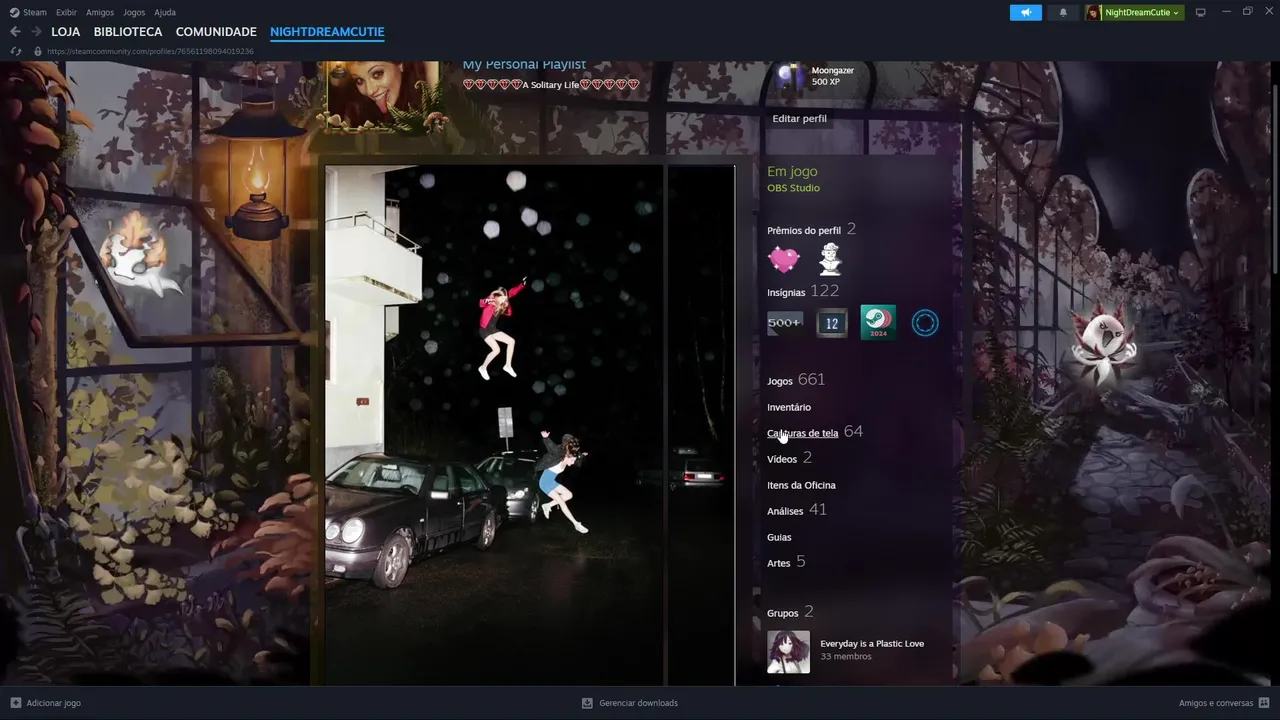Open Itens da Oficina link
The image size is (1280, 720).
pyautogui.click(x=801, y=485)
